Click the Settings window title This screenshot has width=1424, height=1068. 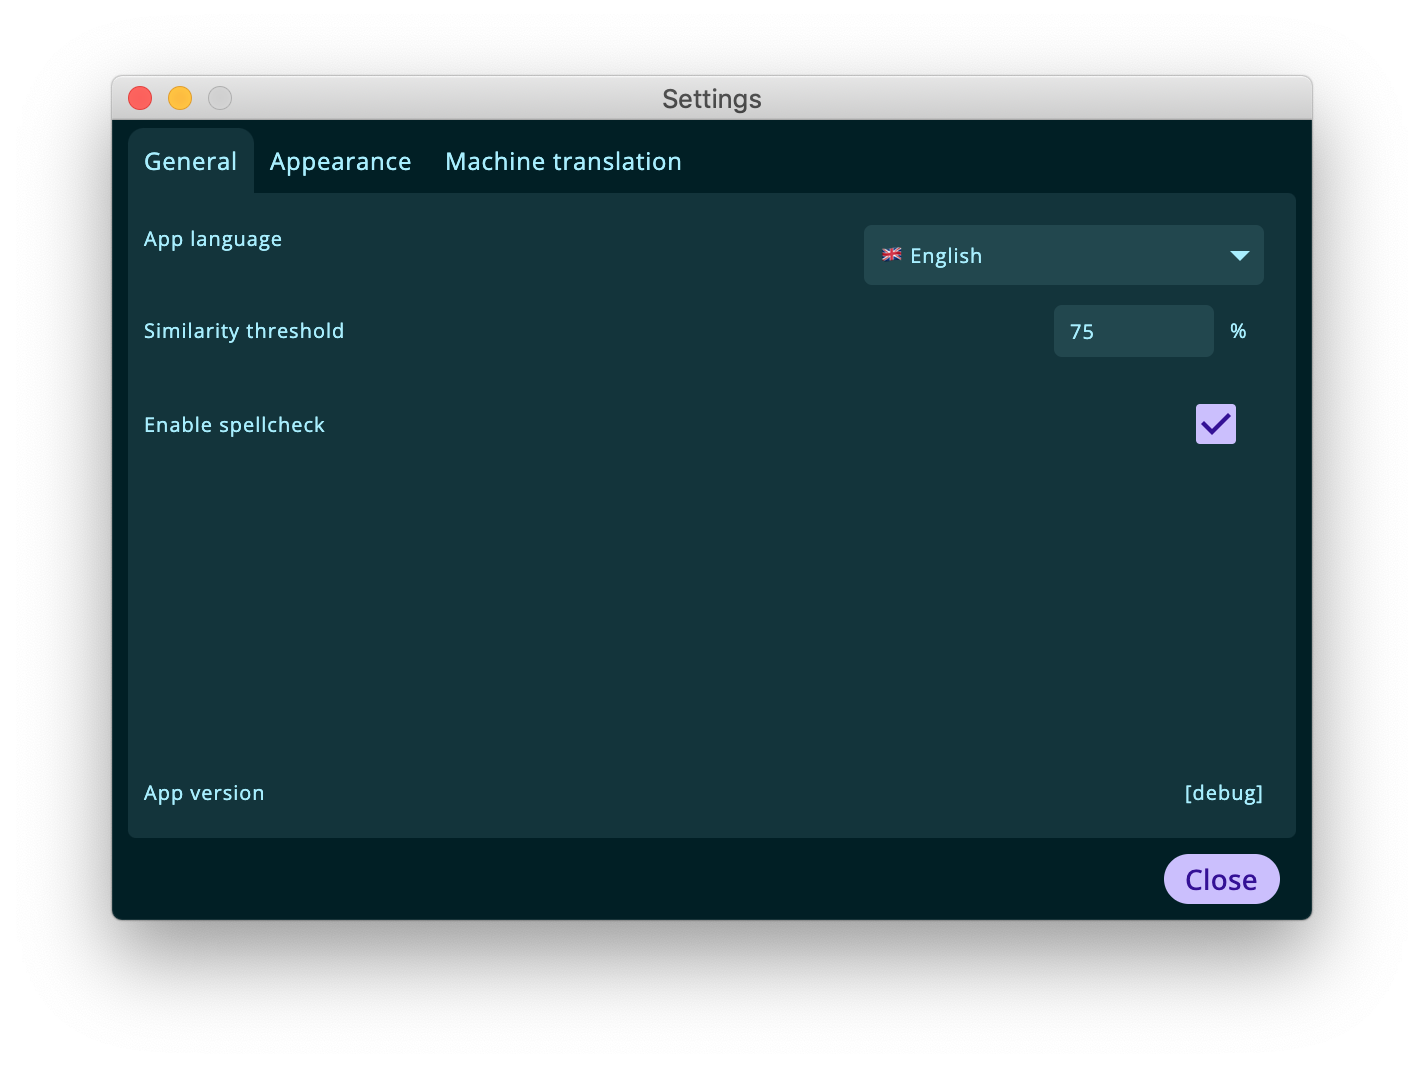712,99
